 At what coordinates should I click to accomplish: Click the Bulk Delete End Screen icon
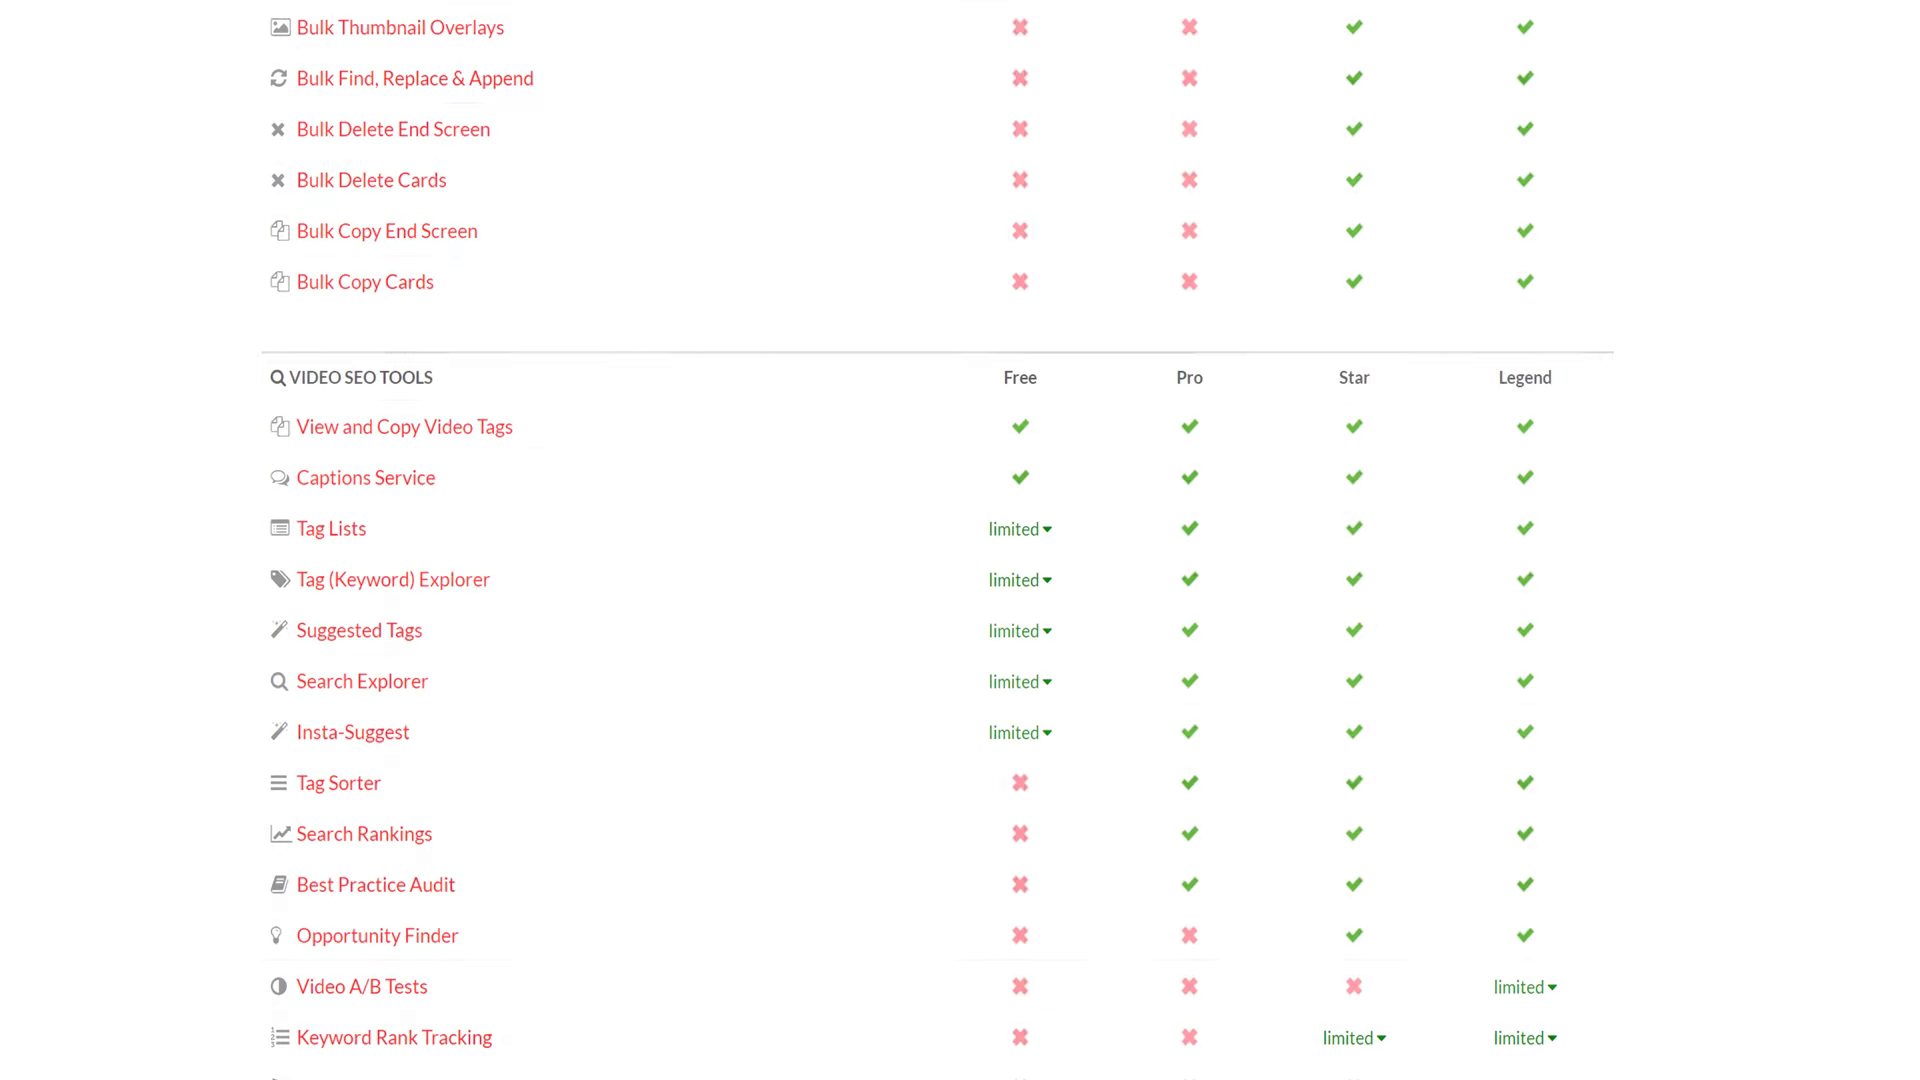click(x=277, y=128)
